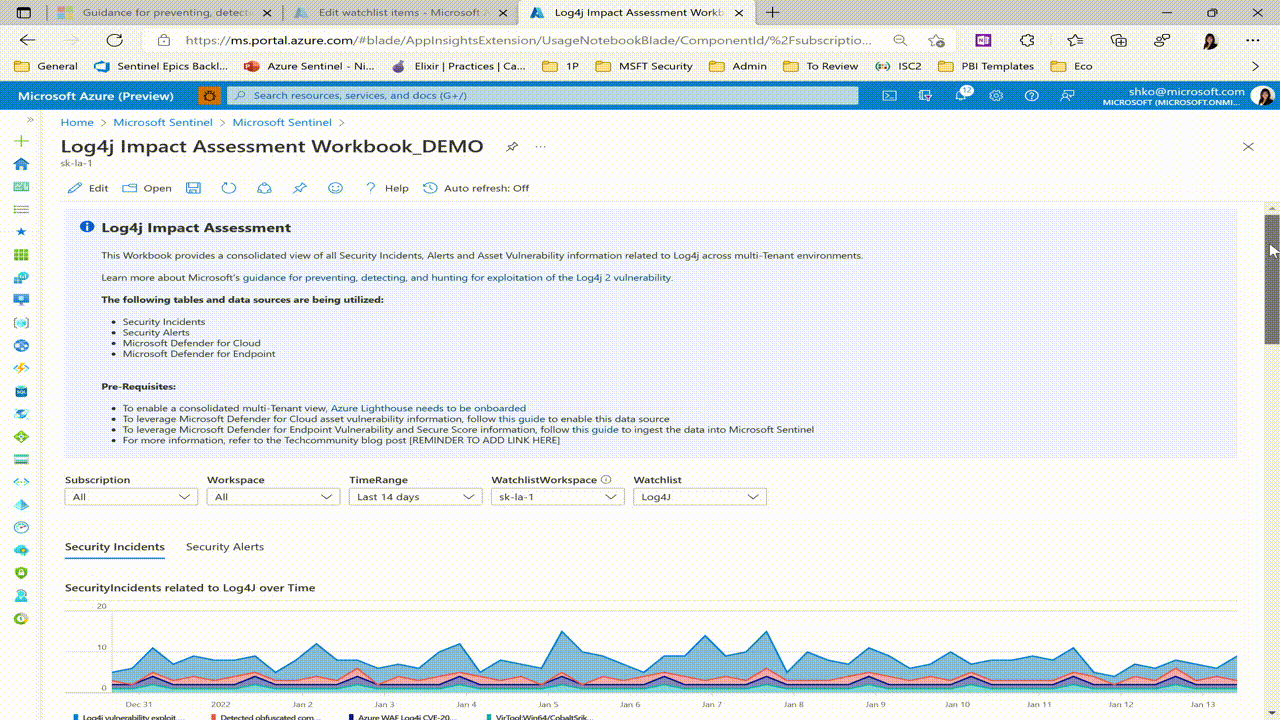The height and width of the screenshot is (720, 1280).
Task: Open workbook Help
Action: (x=386, y=188)
